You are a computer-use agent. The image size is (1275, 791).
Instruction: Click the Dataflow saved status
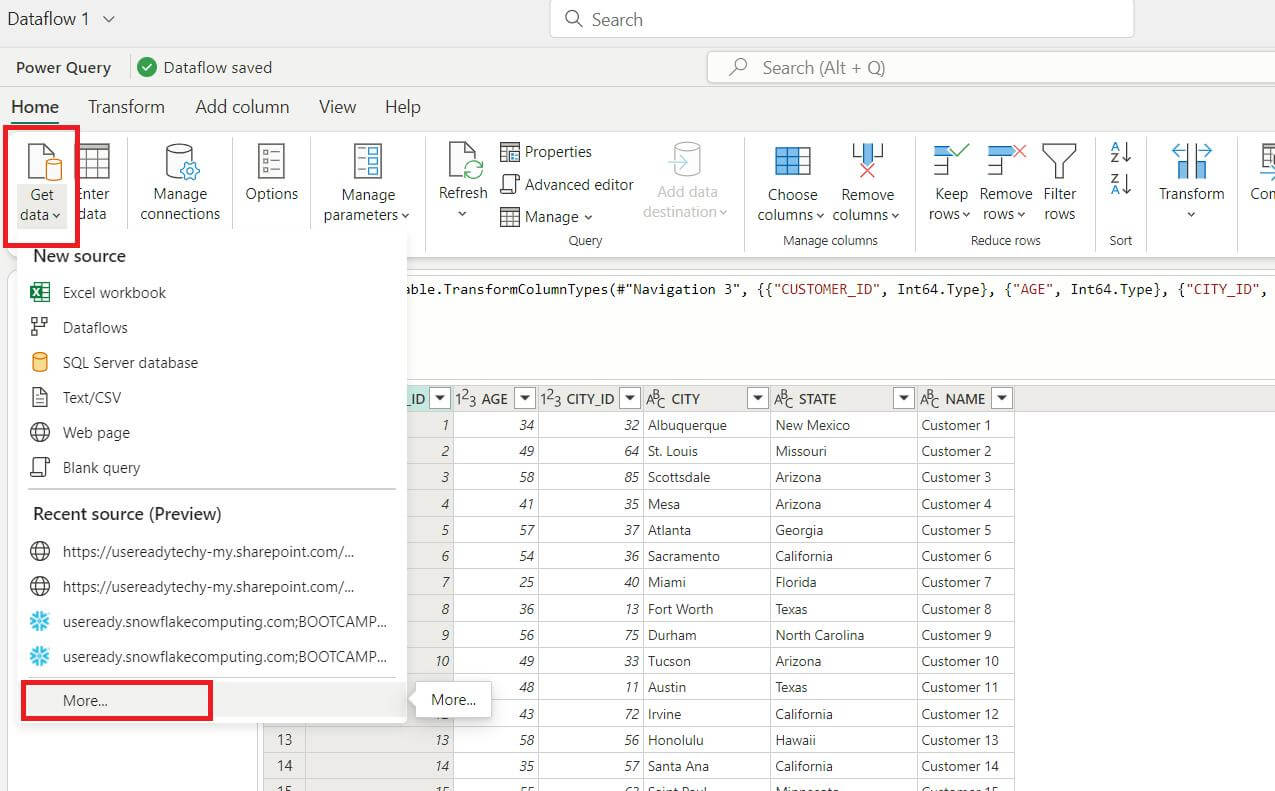pyautogui.click(x=205, y=68)
